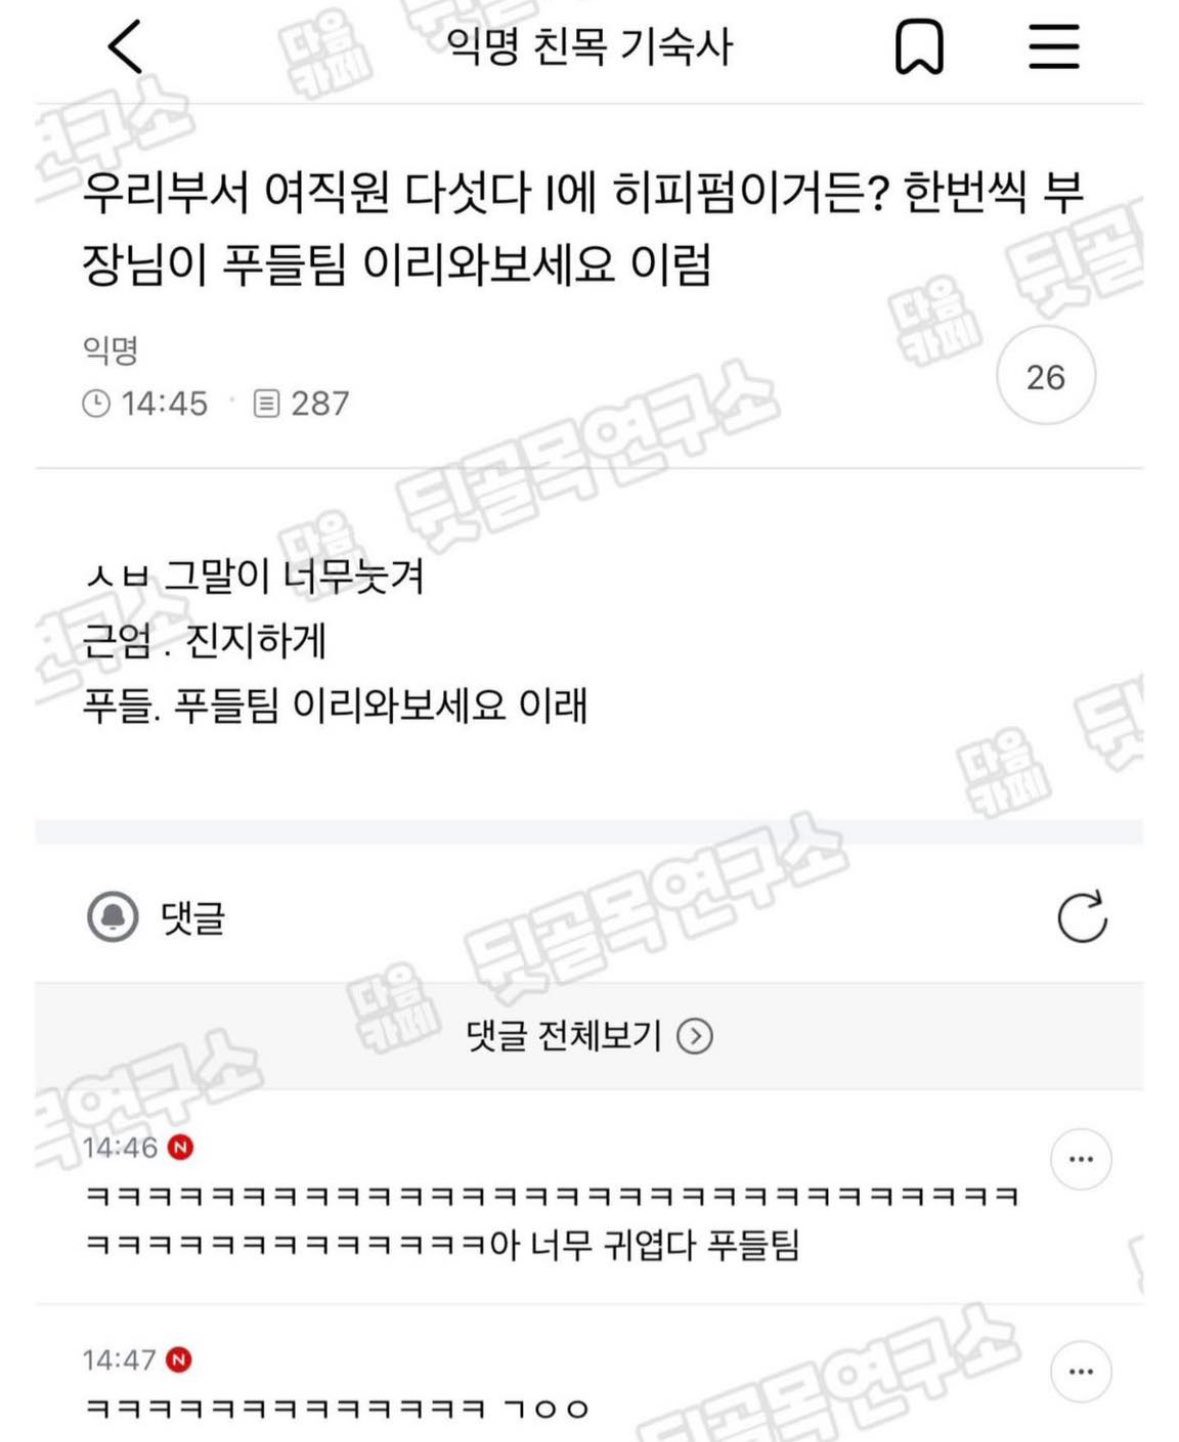Open more options for the 14:47 comment
Image resolution: width=1179 pixels, height=1442 pixels.
(x=1081, y=1371)
